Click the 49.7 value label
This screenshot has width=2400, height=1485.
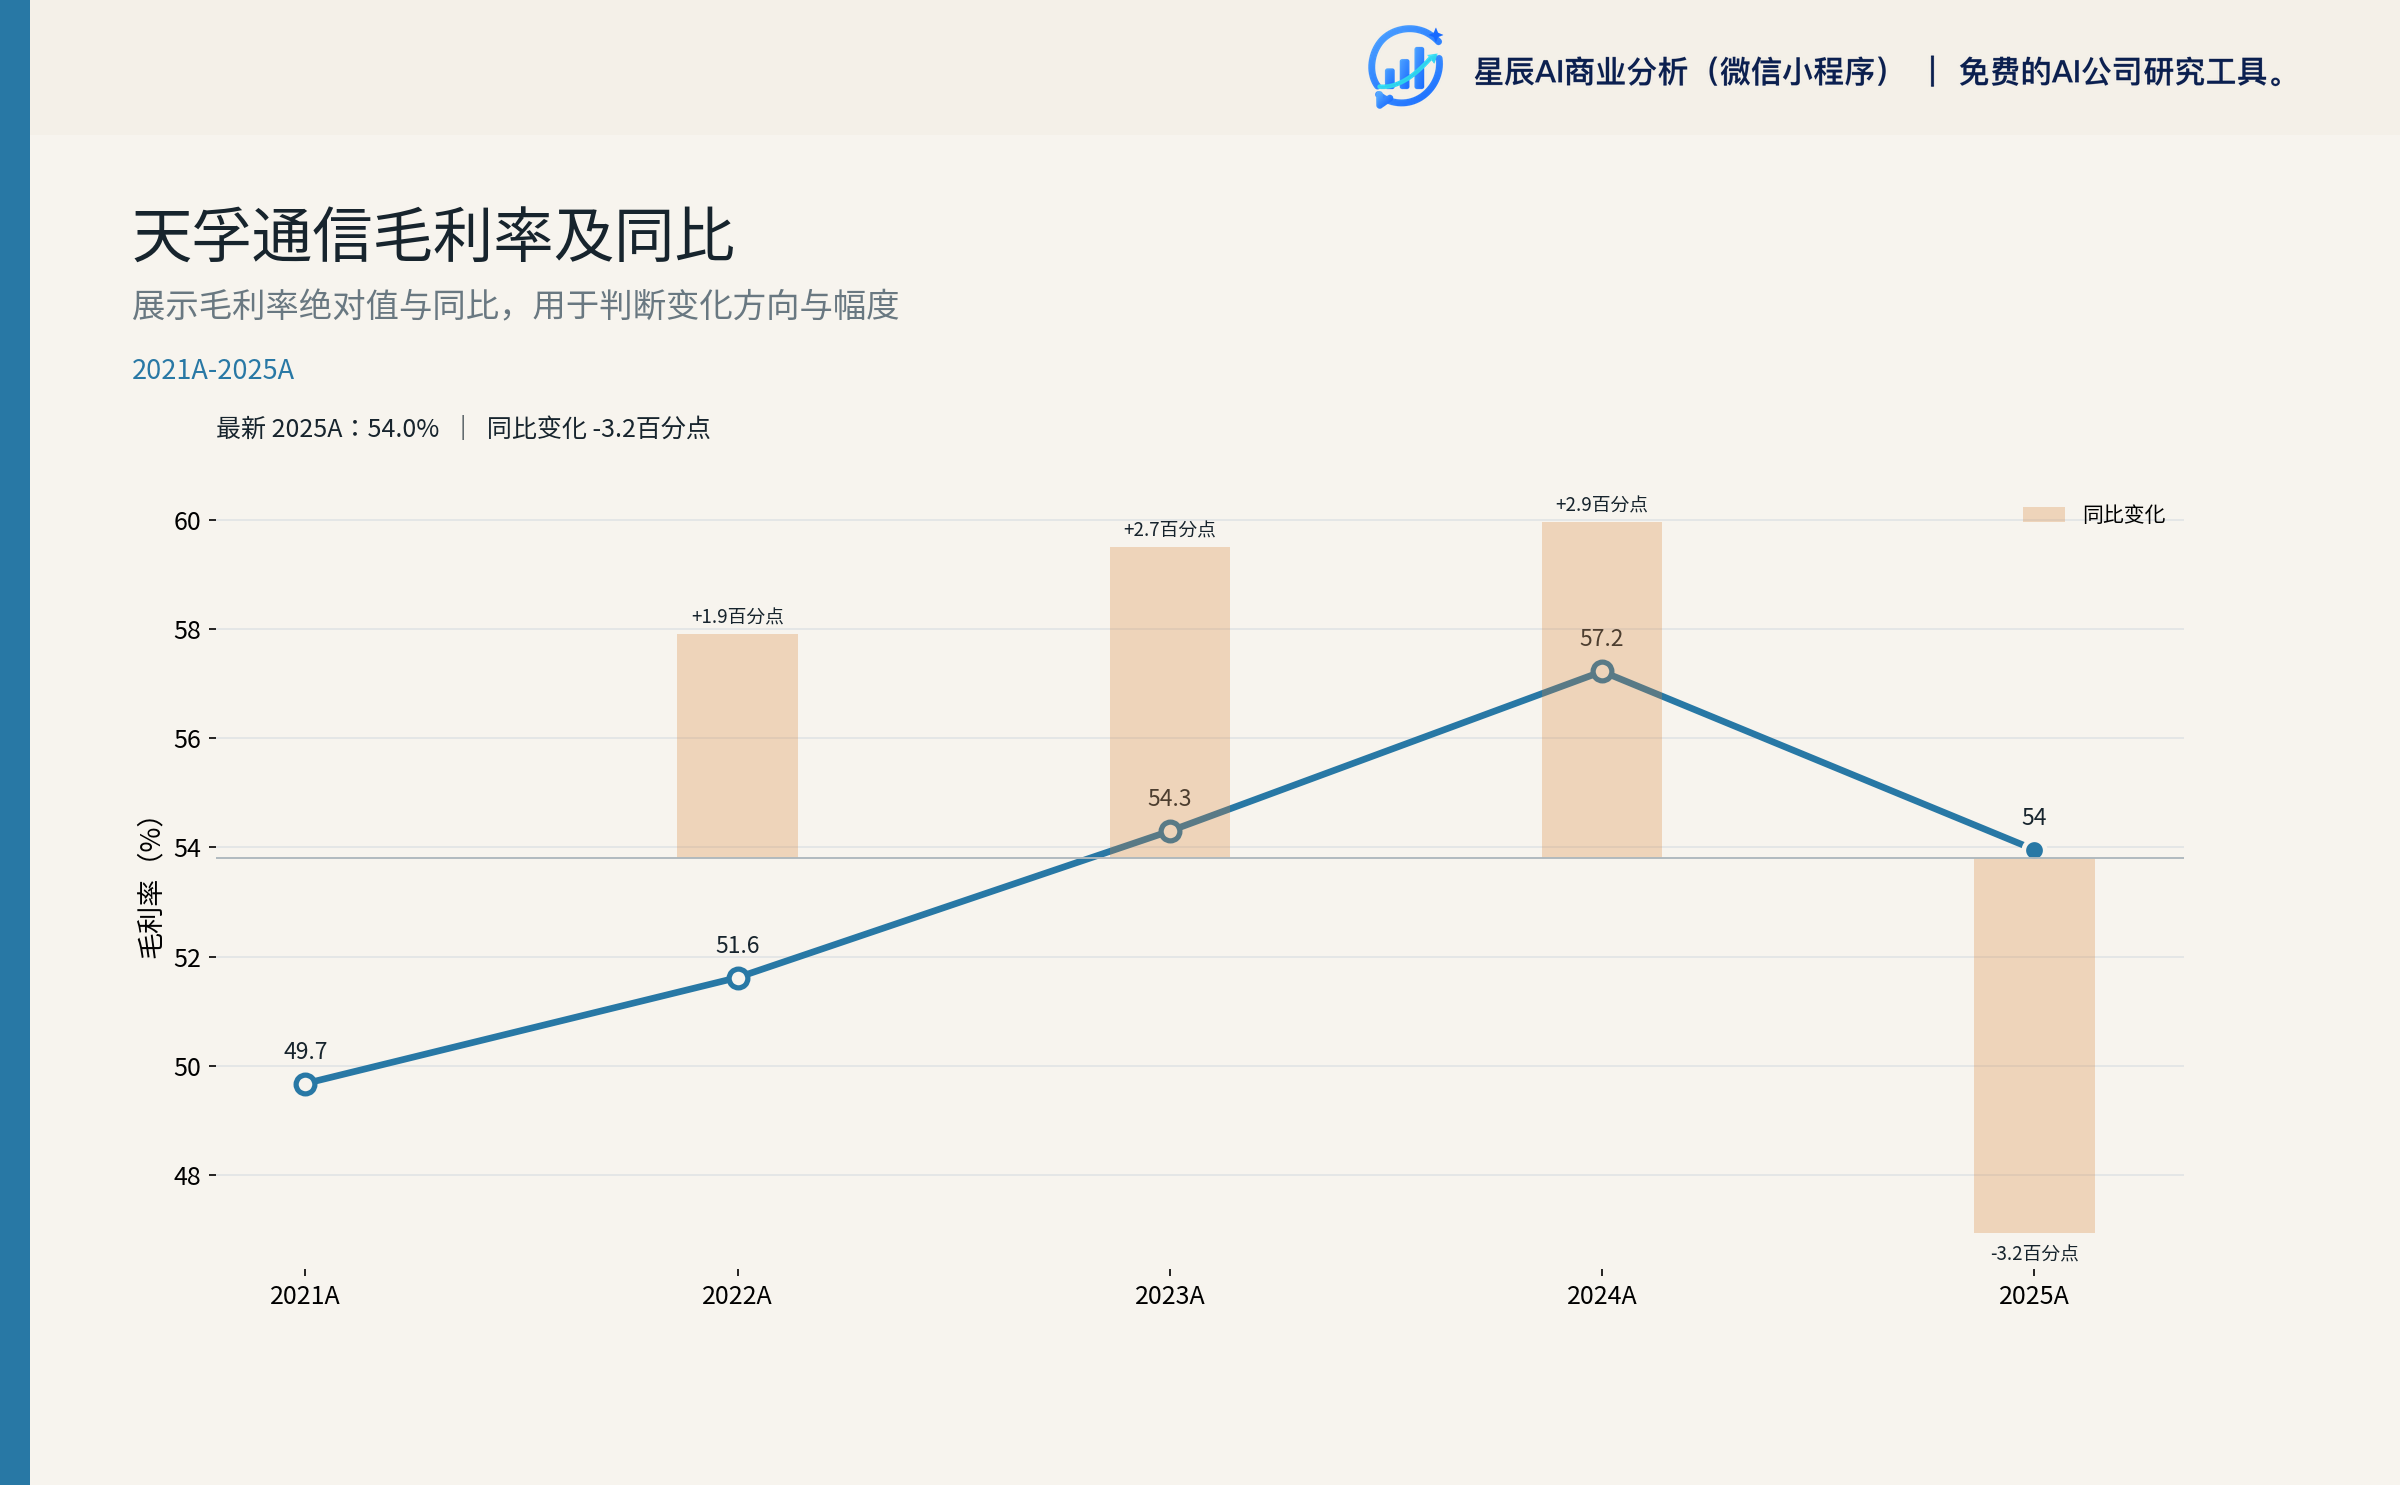pos(305,1051)
